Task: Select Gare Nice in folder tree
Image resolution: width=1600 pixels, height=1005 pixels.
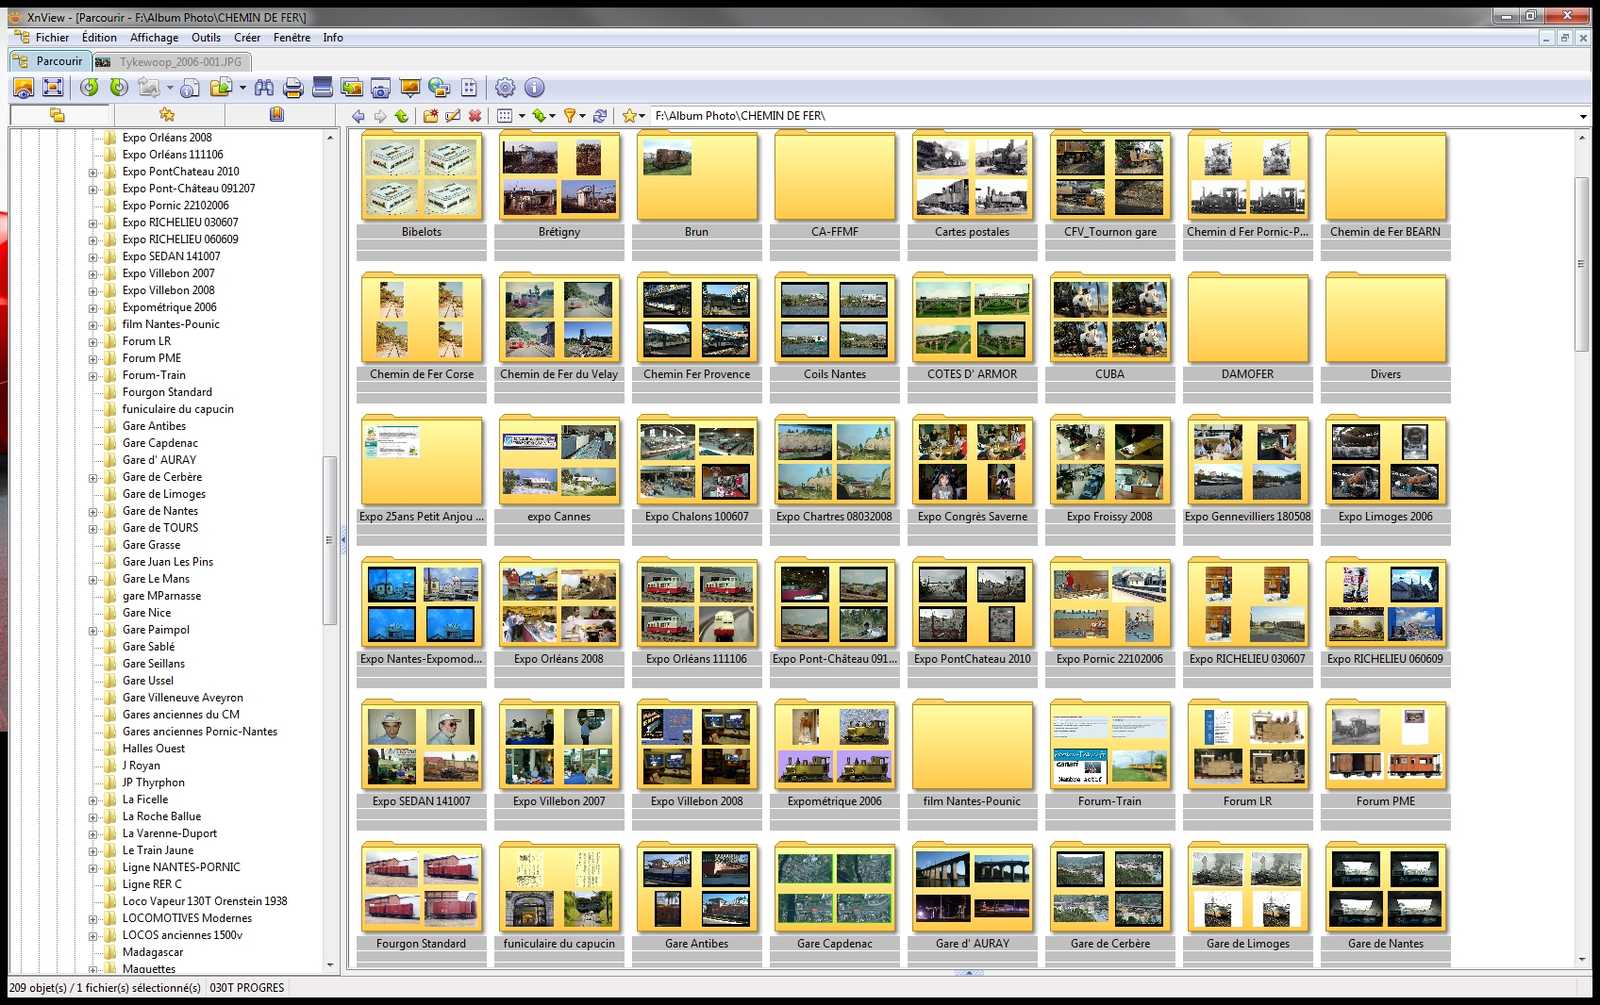Action: click(x=146, y=613)
